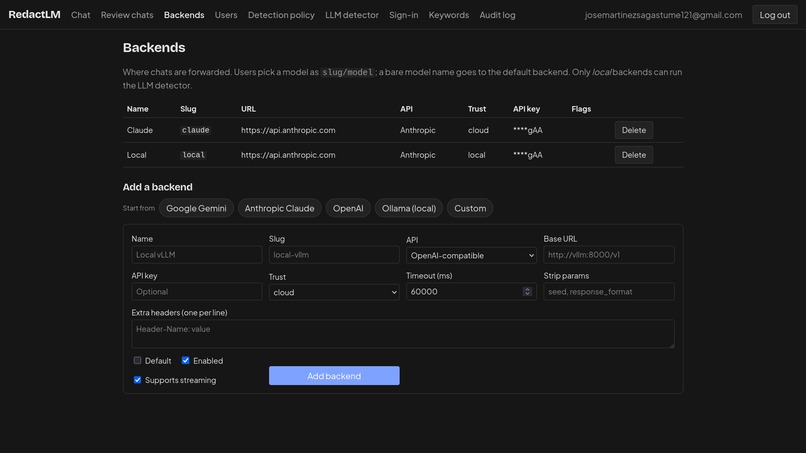Click the Local row URL text
The height and width of the screenshot is (453, 806).
pos(288,155)
